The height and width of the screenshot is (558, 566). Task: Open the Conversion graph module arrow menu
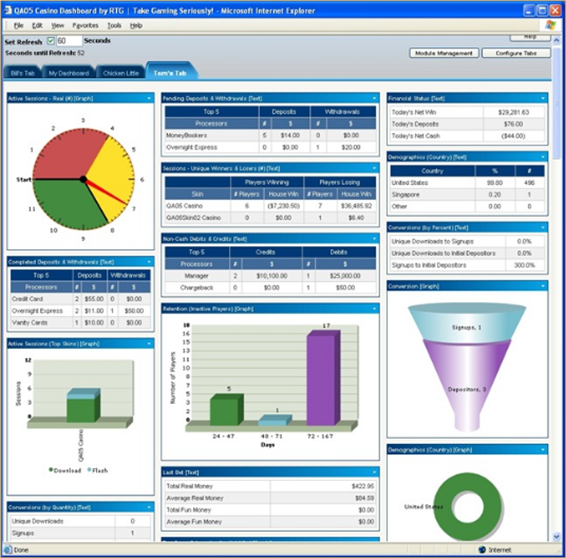543,286
